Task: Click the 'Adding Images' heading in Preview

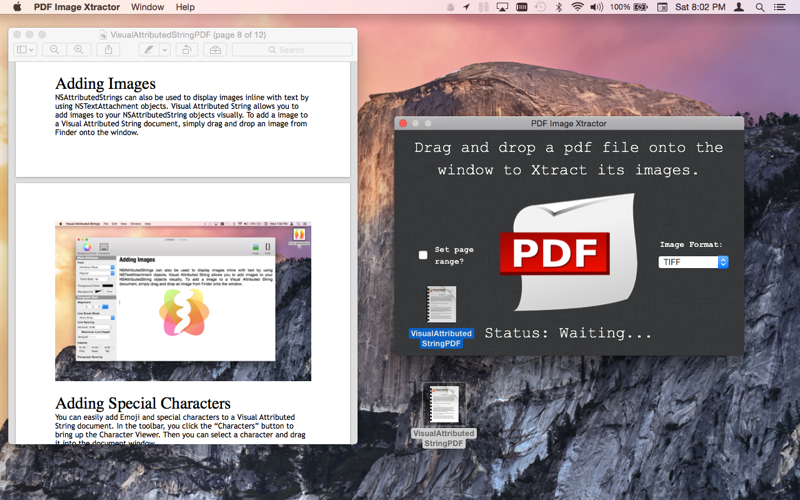Action: point(106,83)
